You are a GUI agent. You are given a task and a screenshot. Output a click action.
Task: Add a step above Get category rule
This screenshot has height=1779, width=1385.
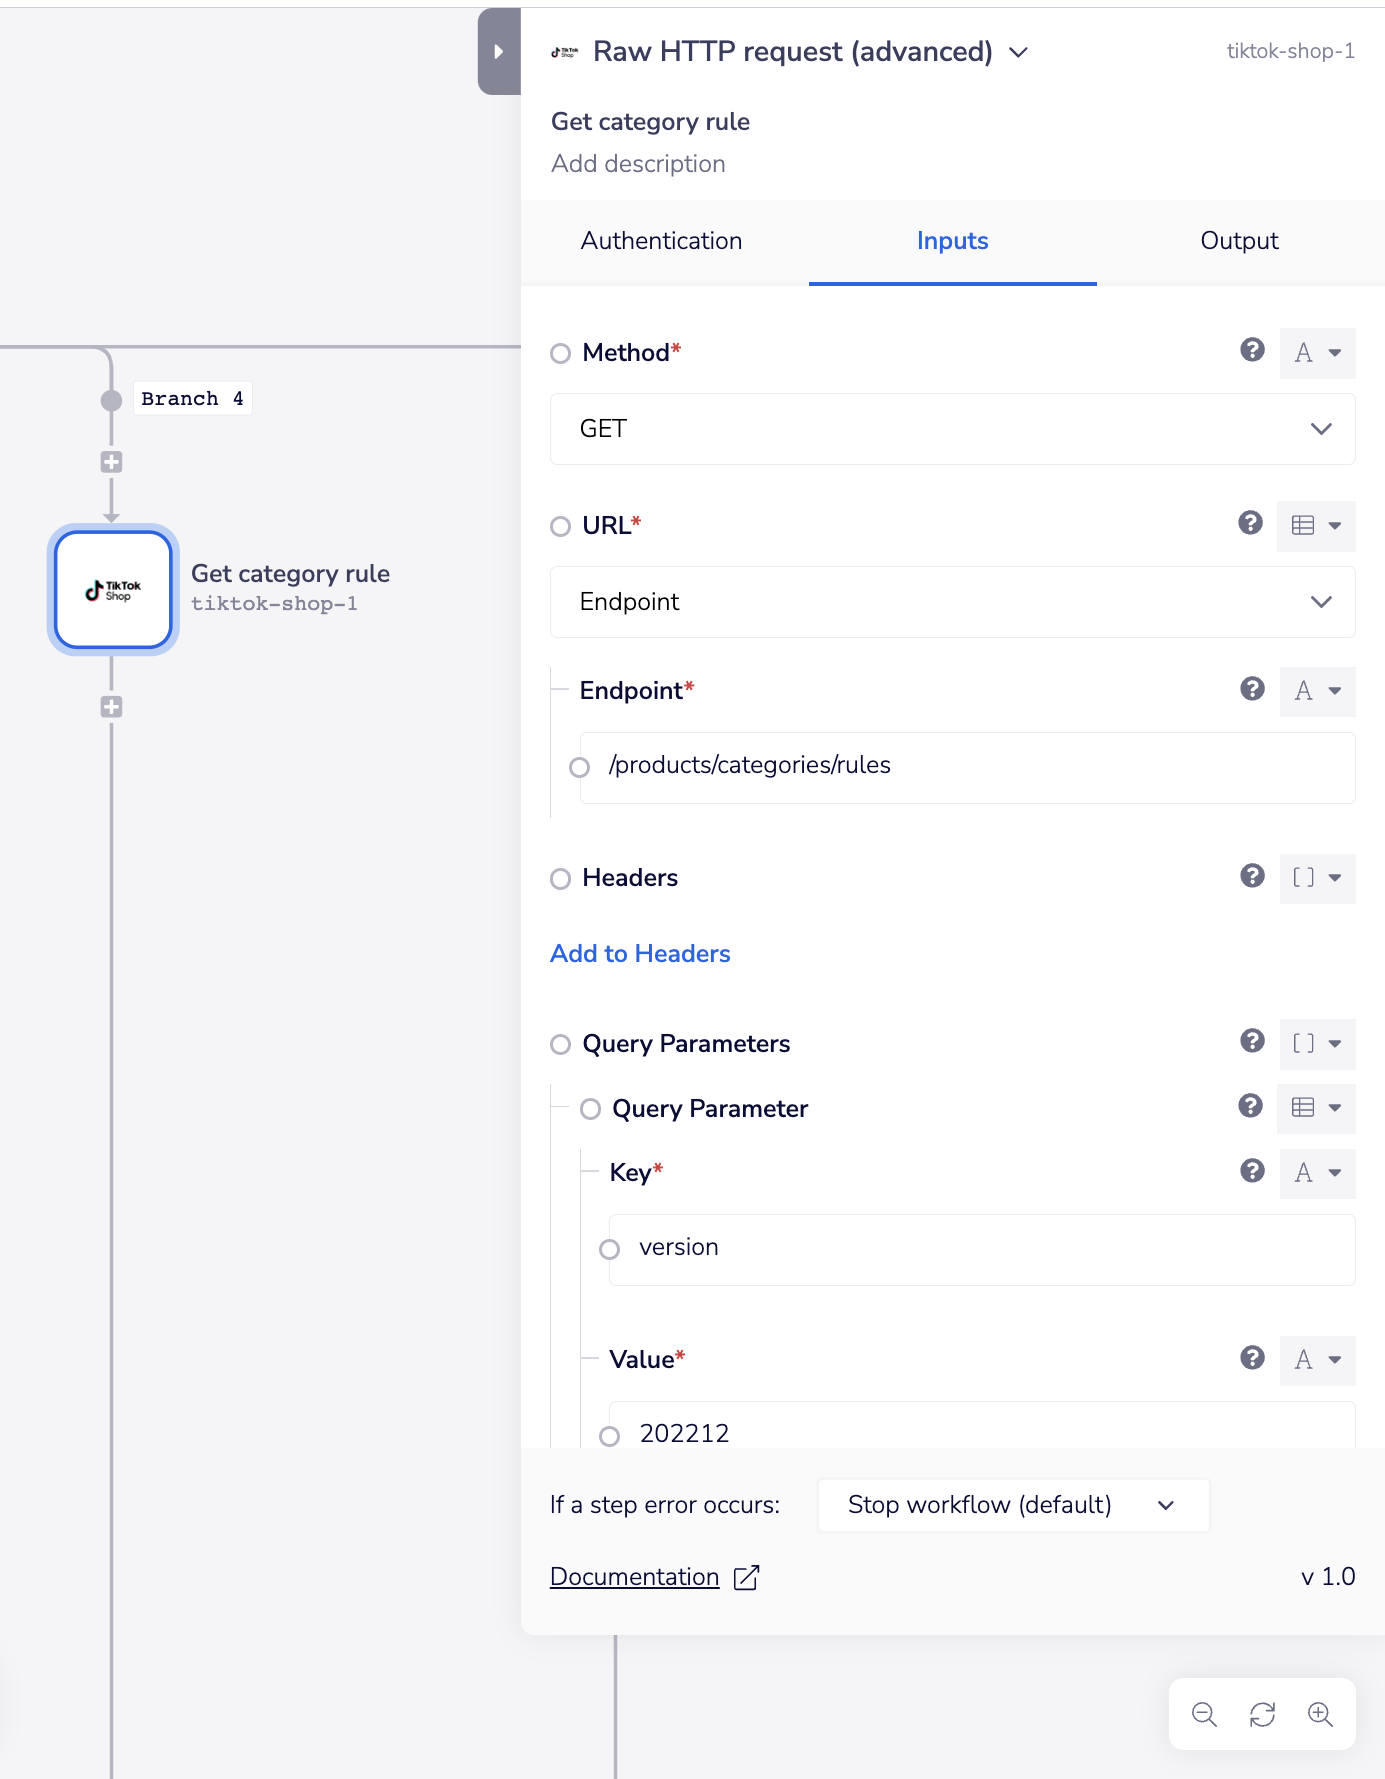[x=111, y=462]
